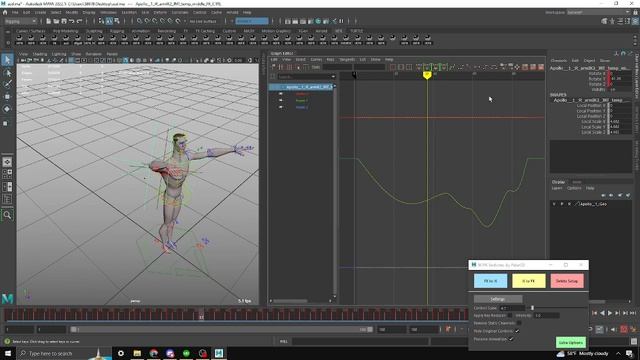Screen dimensions: 640x360
Task: Go to the Maya home screen icon
Action: coord(5,12)
